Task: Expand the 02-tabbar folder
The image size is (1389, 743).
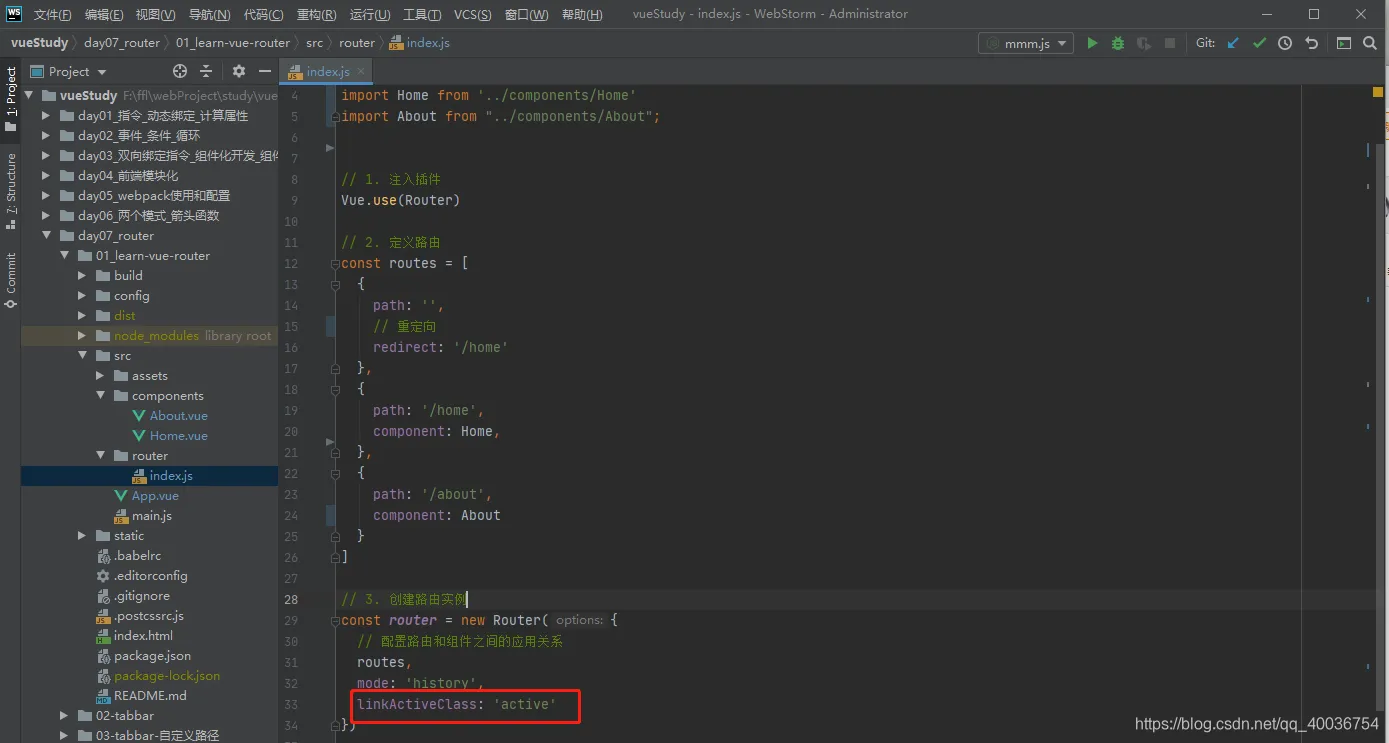Action: [64, 716]
